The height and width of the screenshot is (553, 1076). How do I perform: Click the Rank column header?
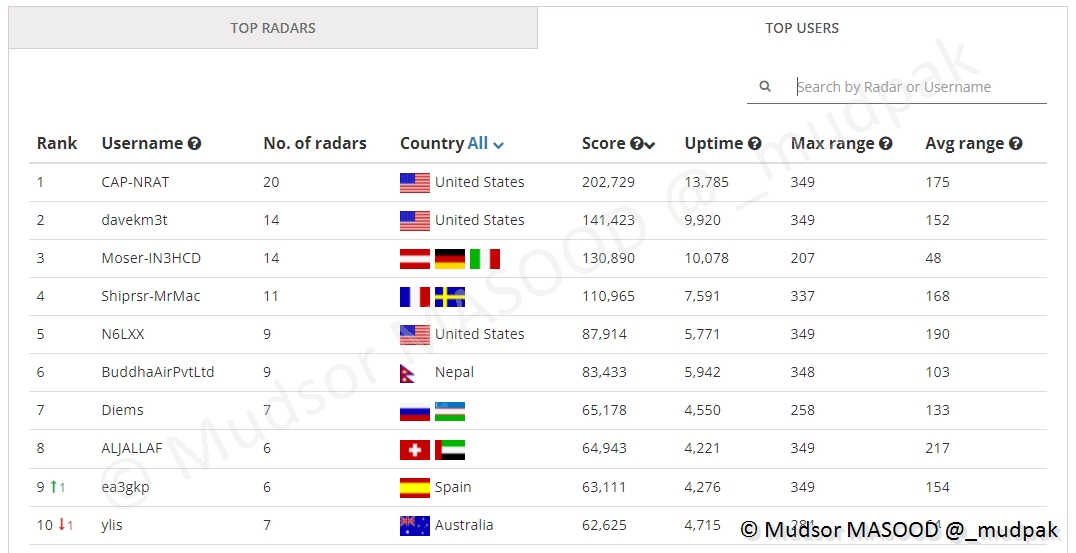pos(57,143)
